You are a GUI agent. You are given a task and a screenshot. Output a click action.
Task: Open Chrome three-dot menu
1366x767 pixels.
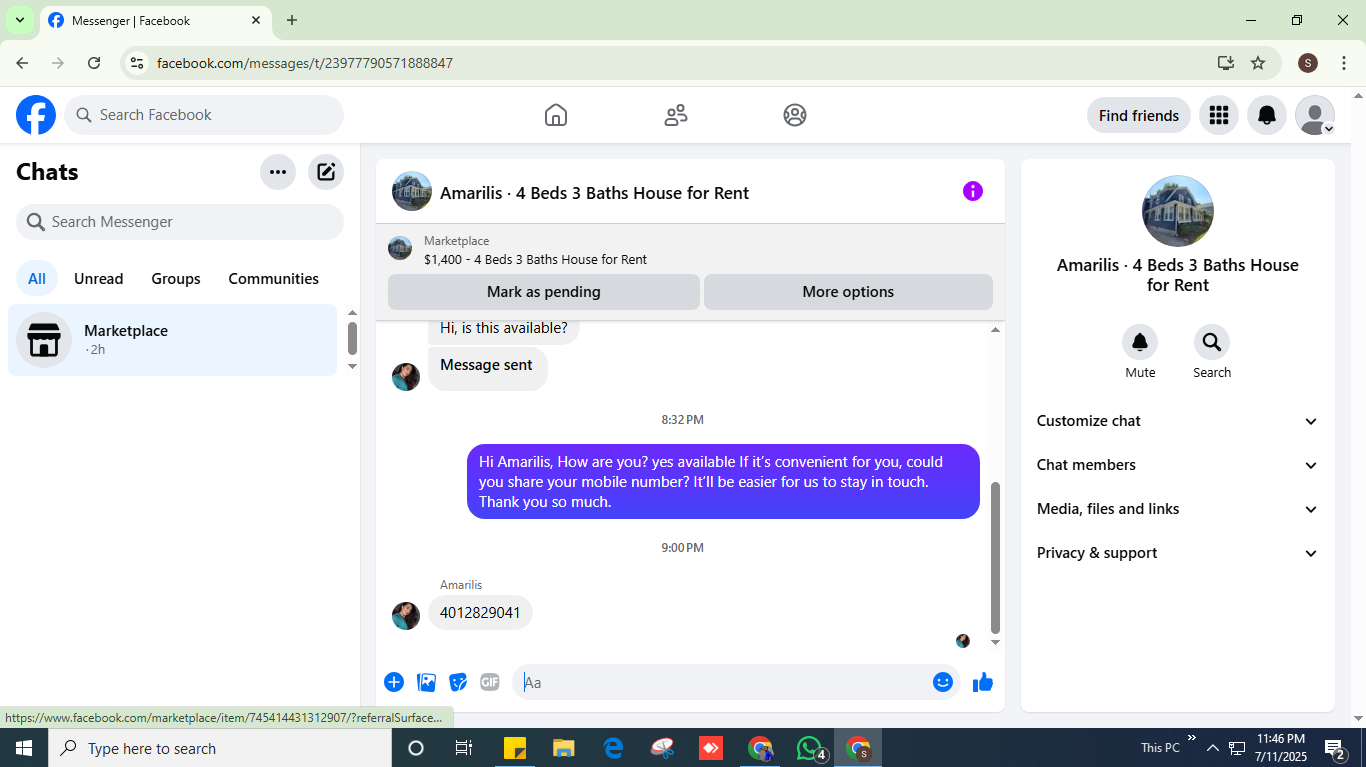(x=1344, y=63)
